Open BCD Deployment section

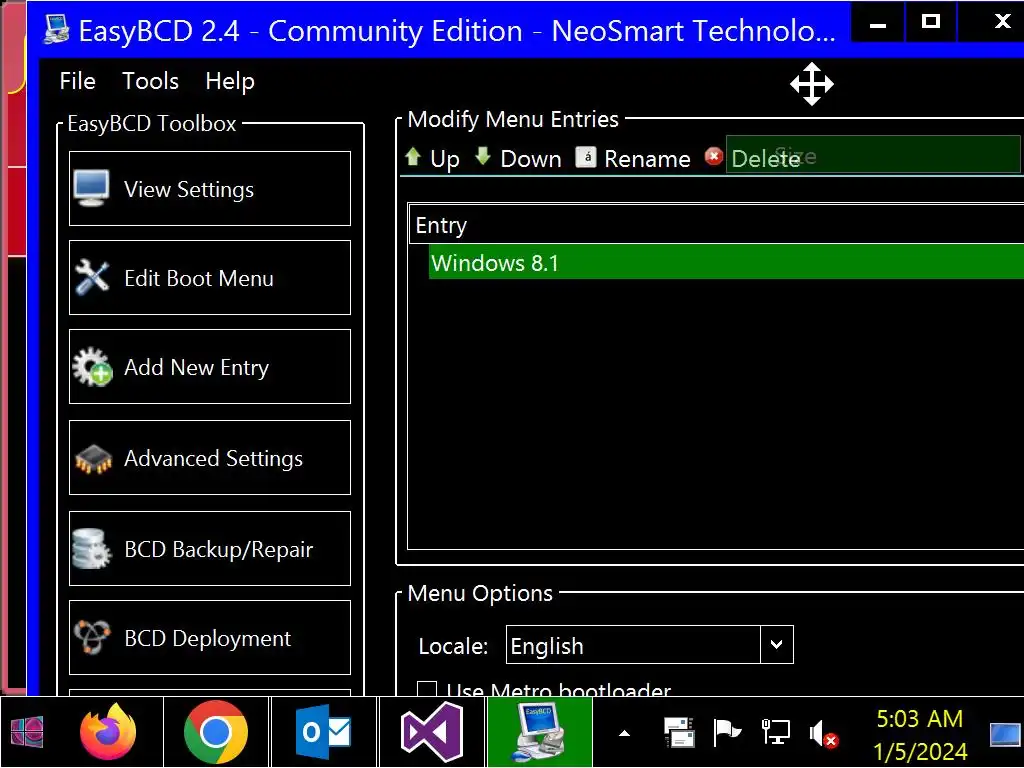[210, 637]
